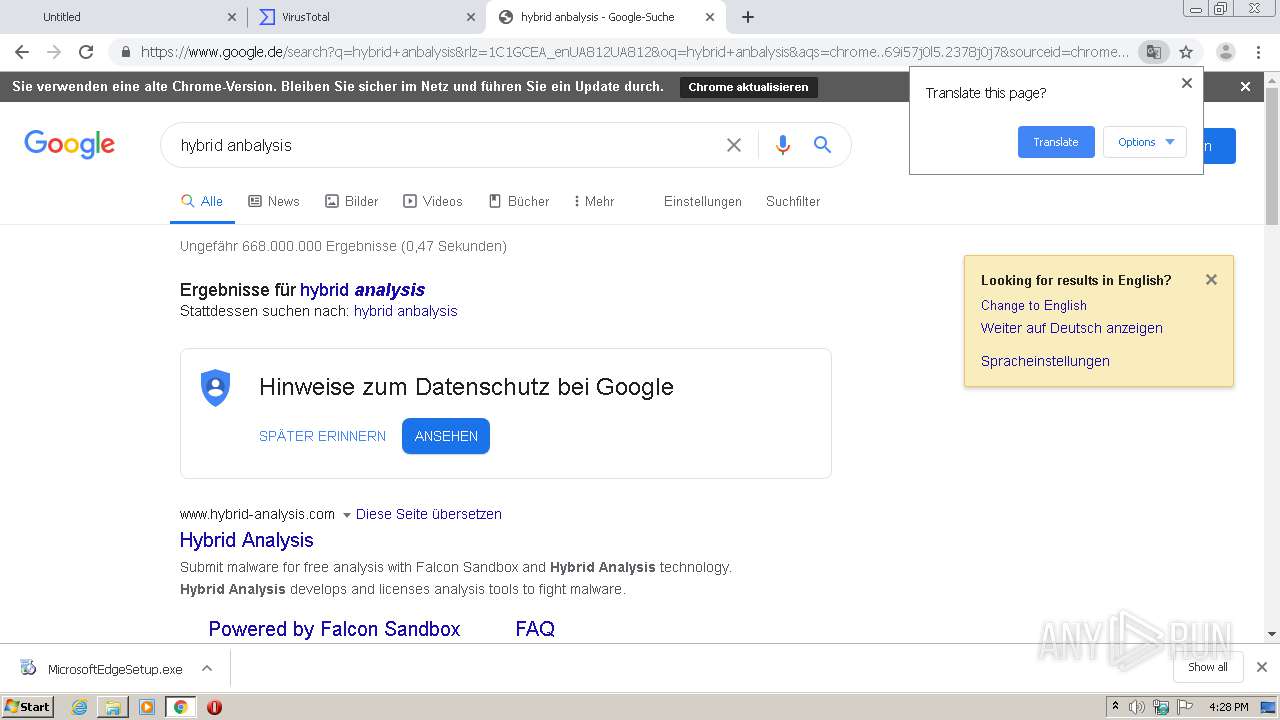Click Chrome icon in taskbar

tap(181, 707)
